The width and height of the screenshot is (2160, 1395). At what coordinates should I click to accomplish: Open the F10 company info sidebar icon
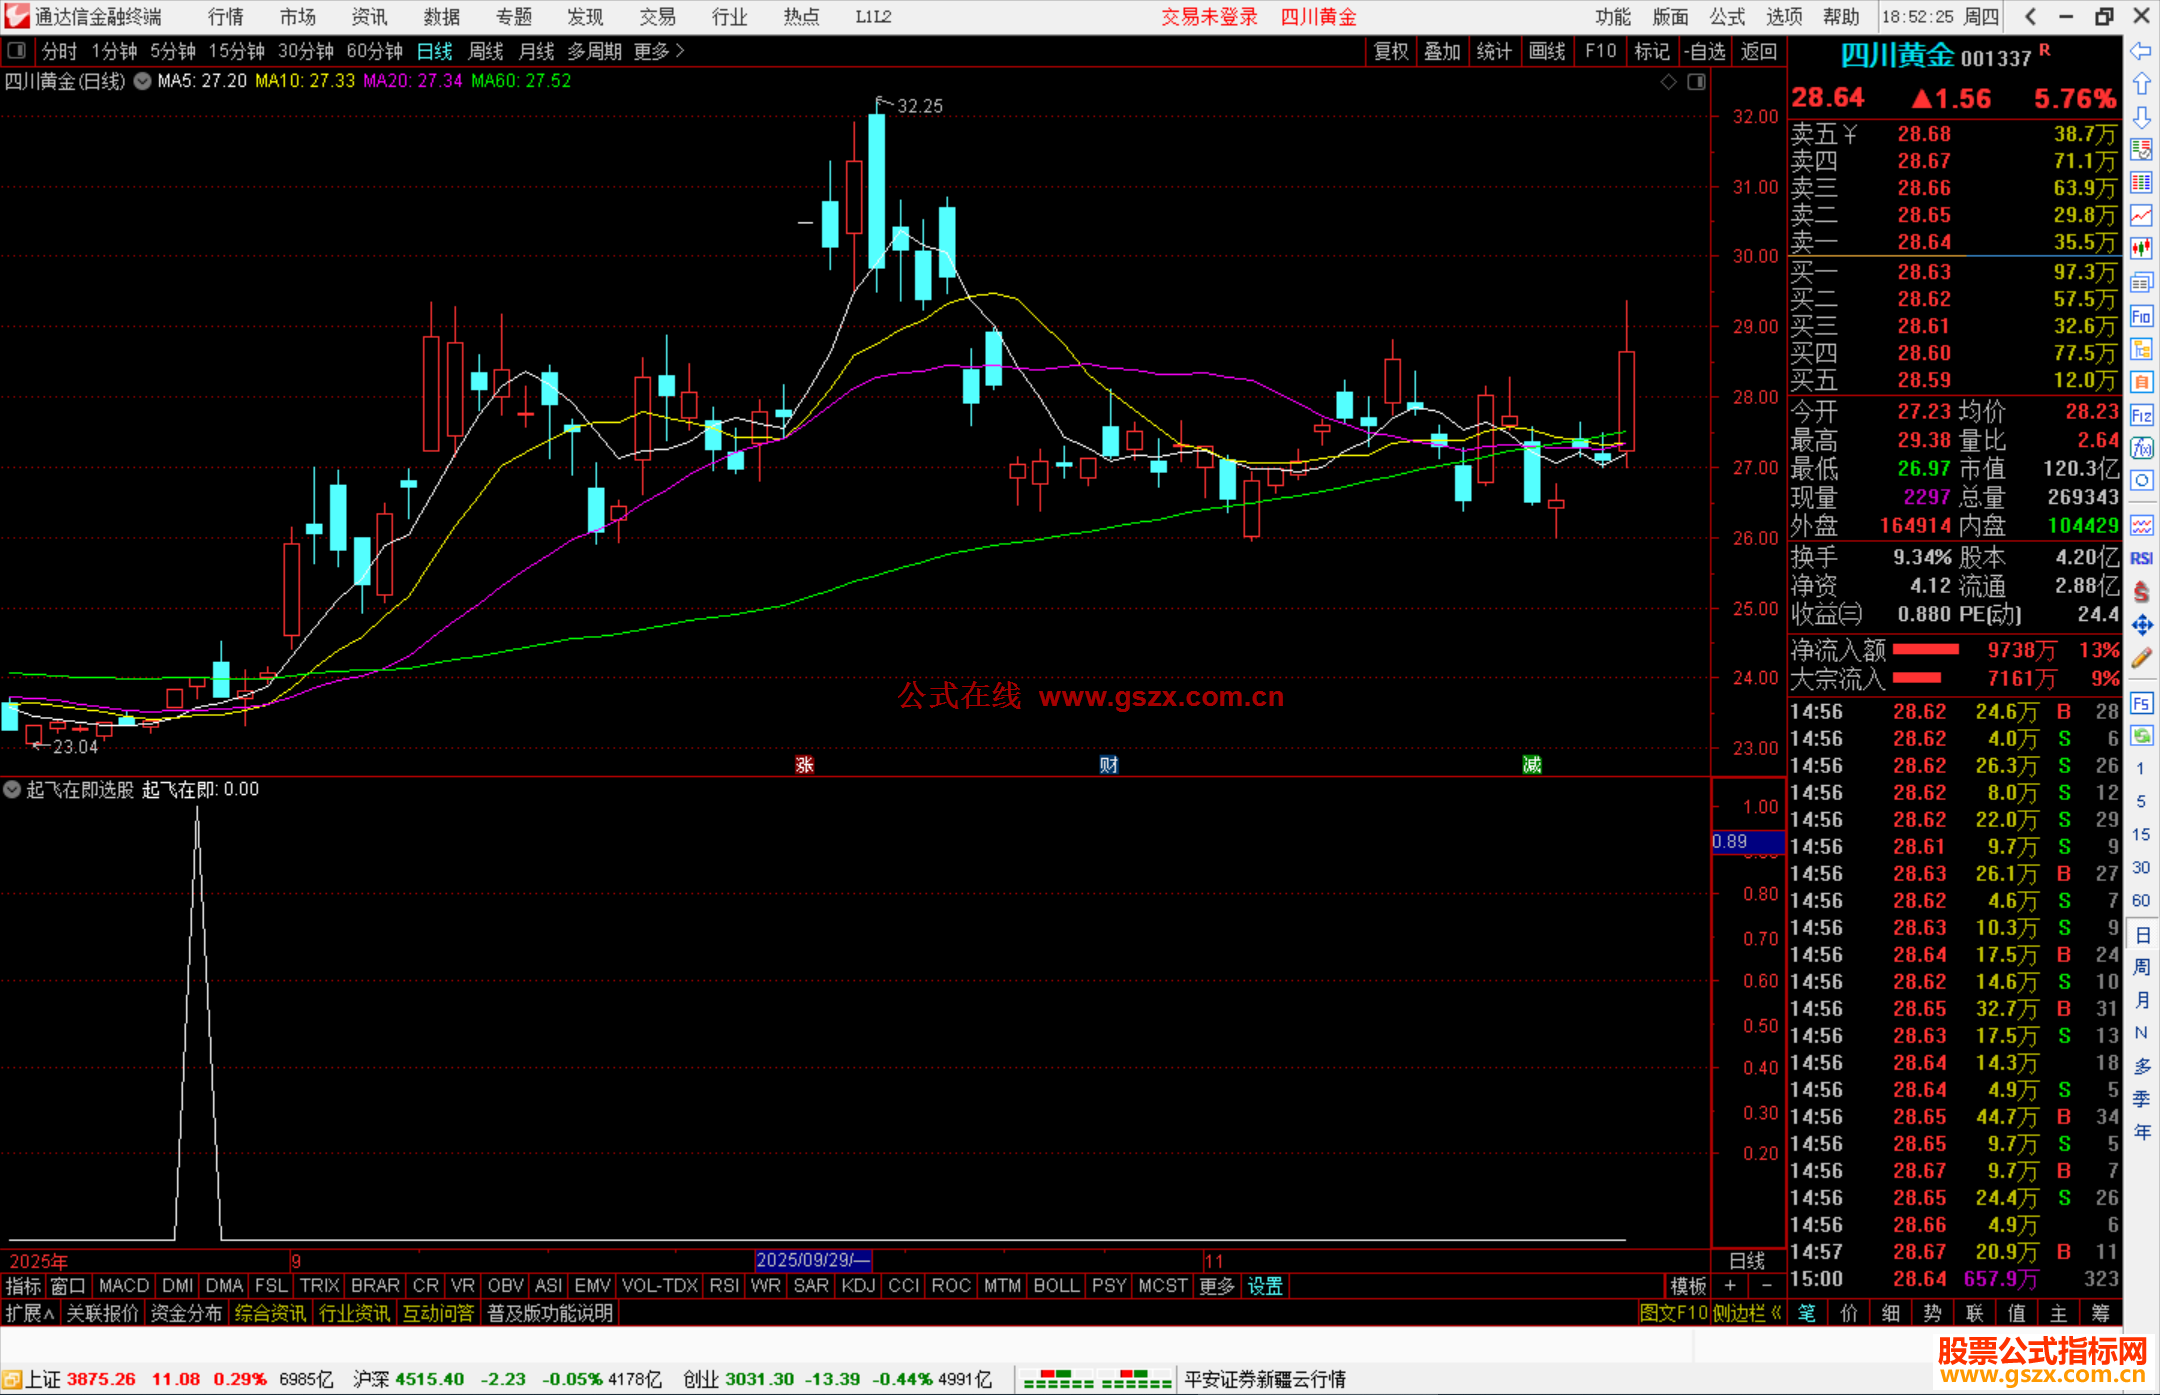(x=2141, y=316)
